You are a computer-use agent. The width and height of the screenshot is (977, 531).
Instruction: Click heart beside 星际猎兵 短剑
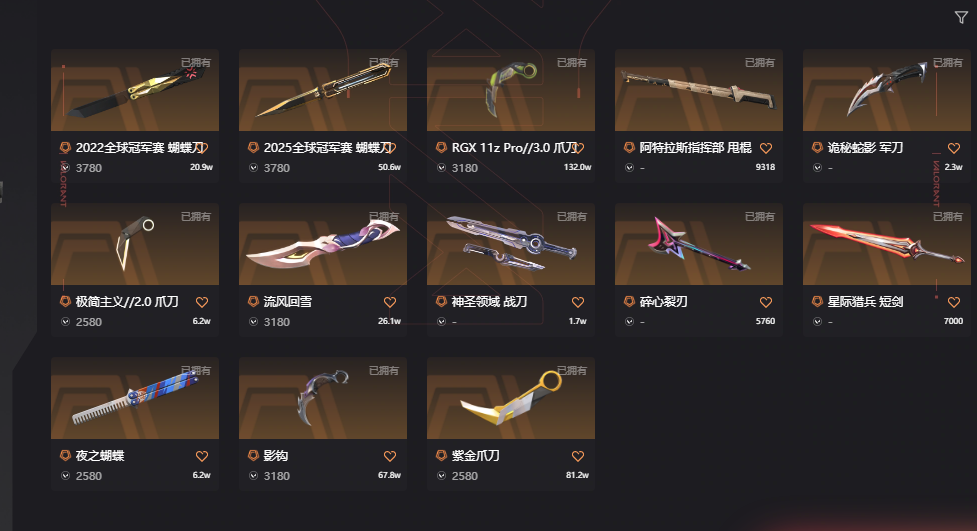(953, 302)
